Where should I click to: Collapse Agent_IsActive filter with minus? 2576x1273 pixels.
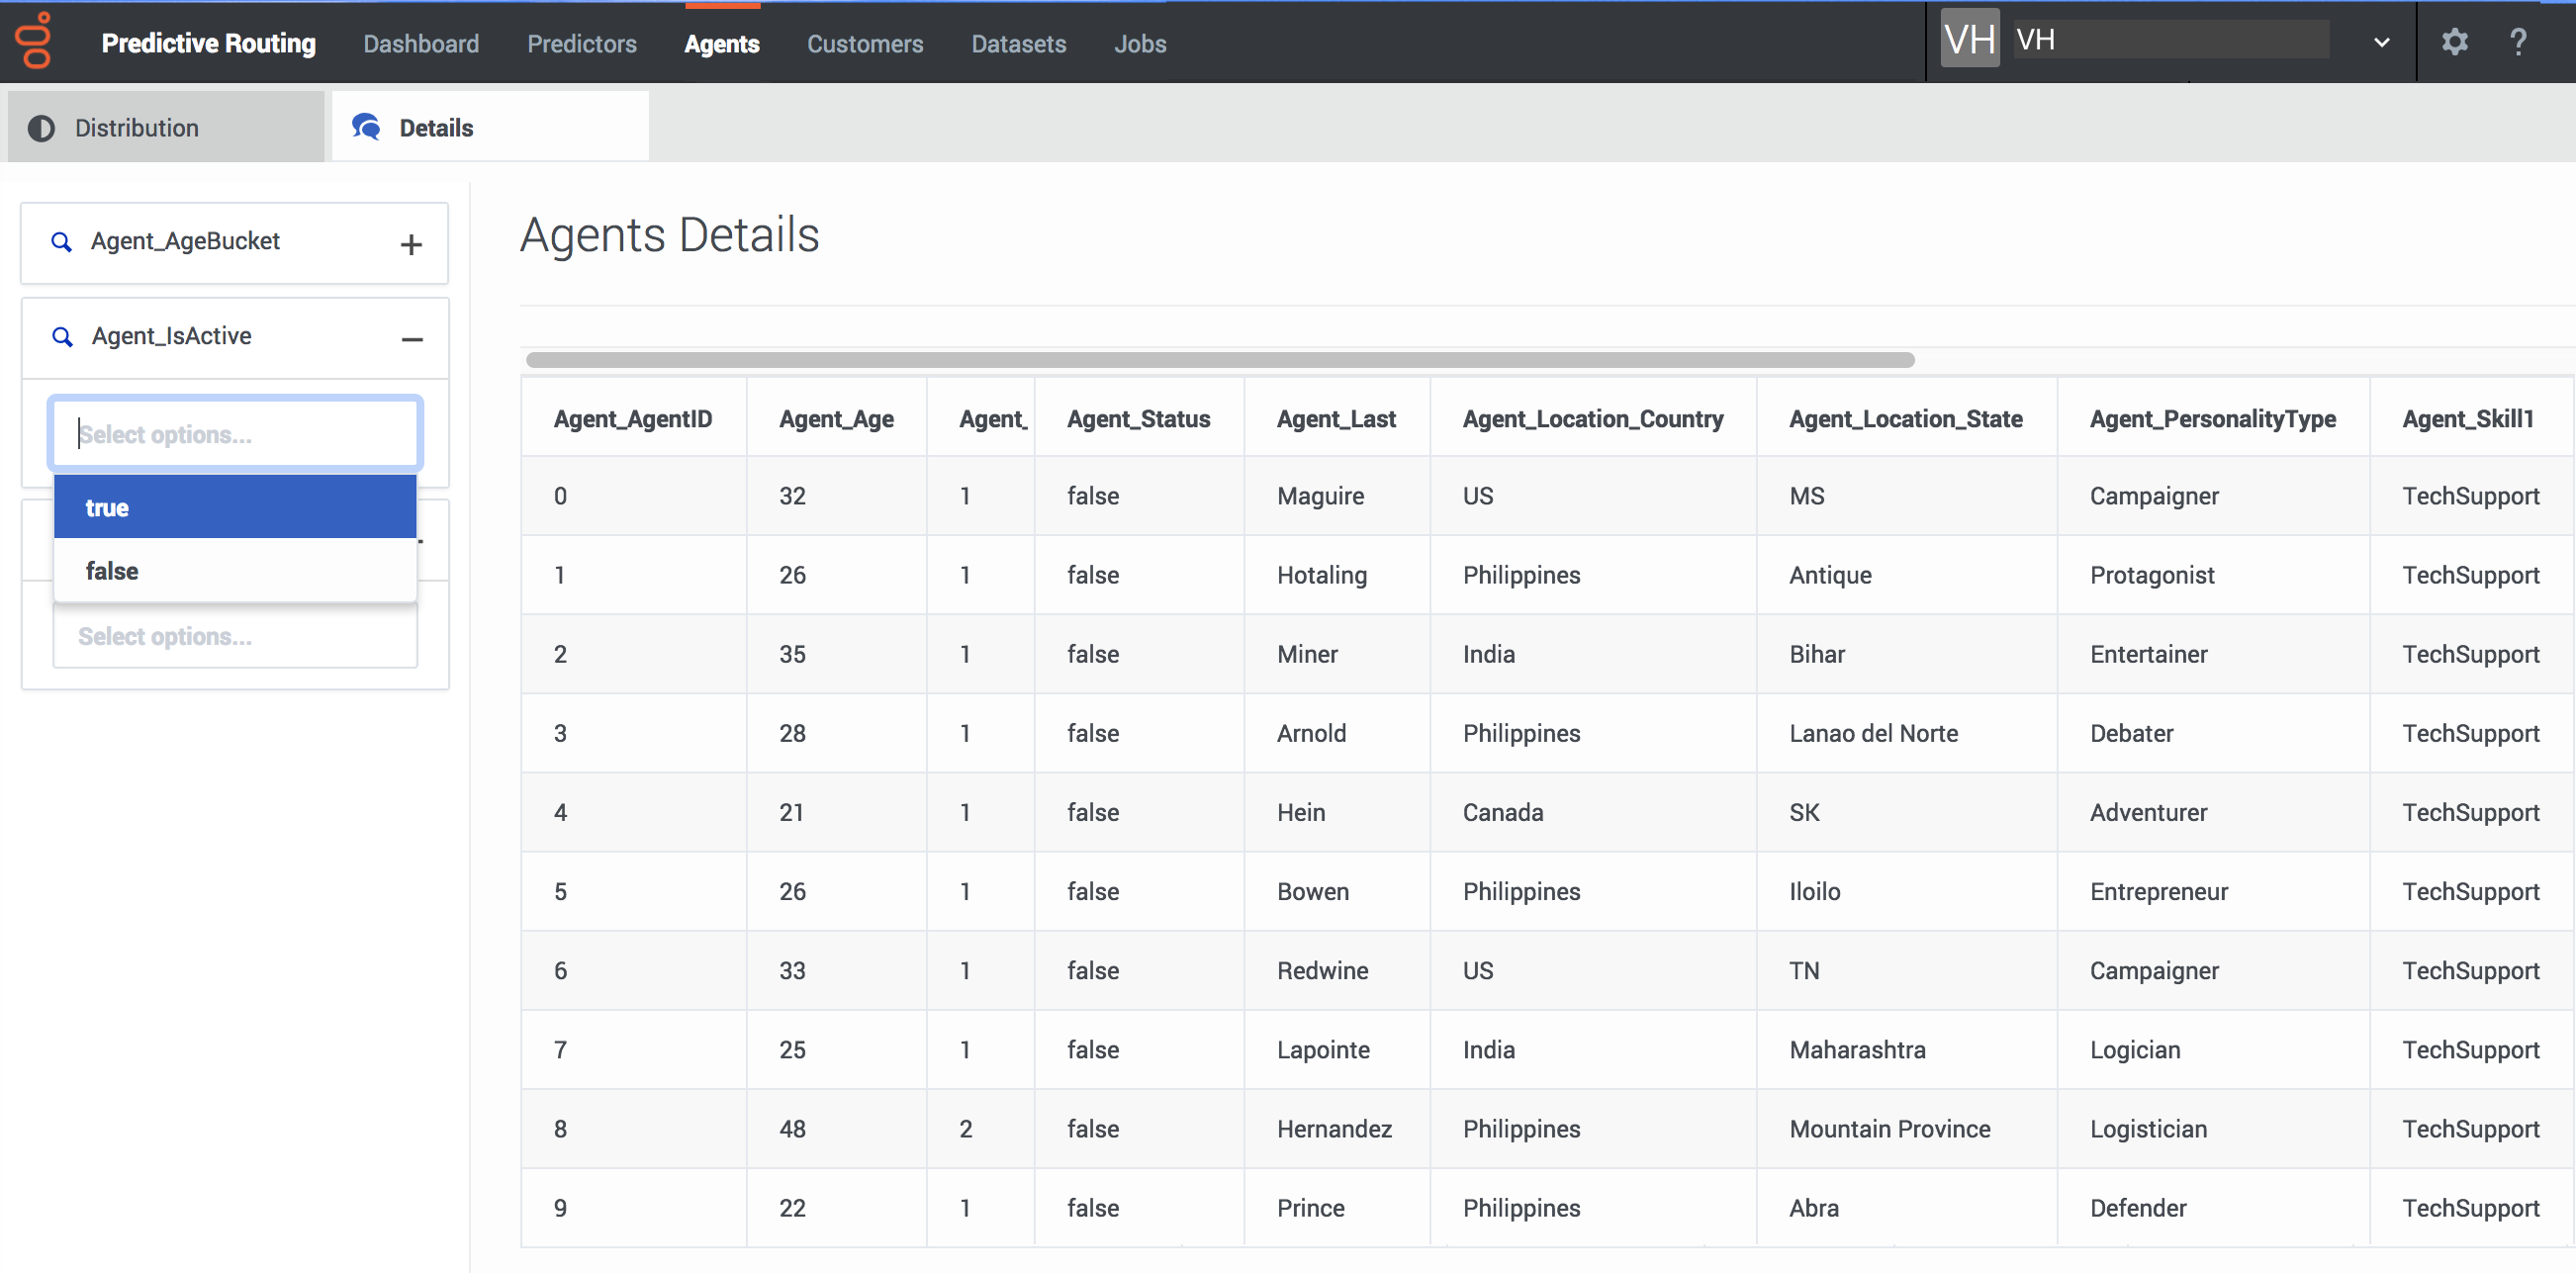pos(412,340)
